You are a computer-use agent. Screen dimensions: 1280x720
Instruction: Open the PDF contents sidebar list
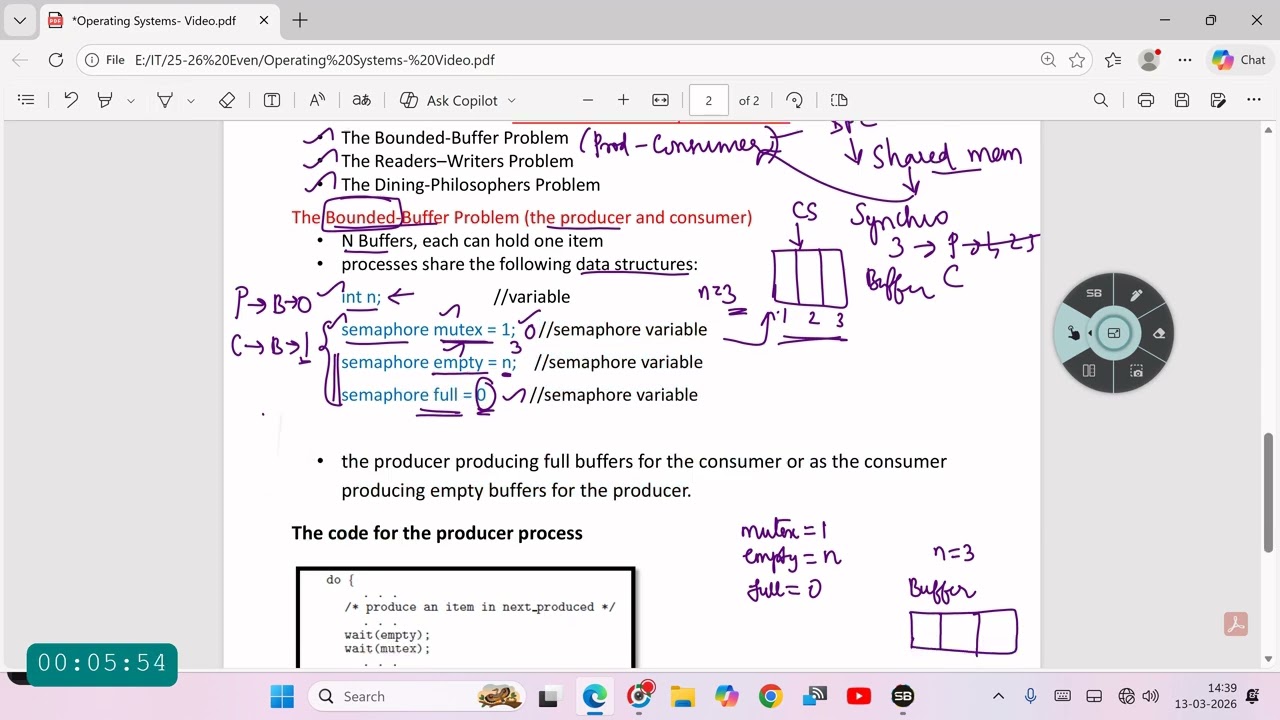tap(27, 100)
